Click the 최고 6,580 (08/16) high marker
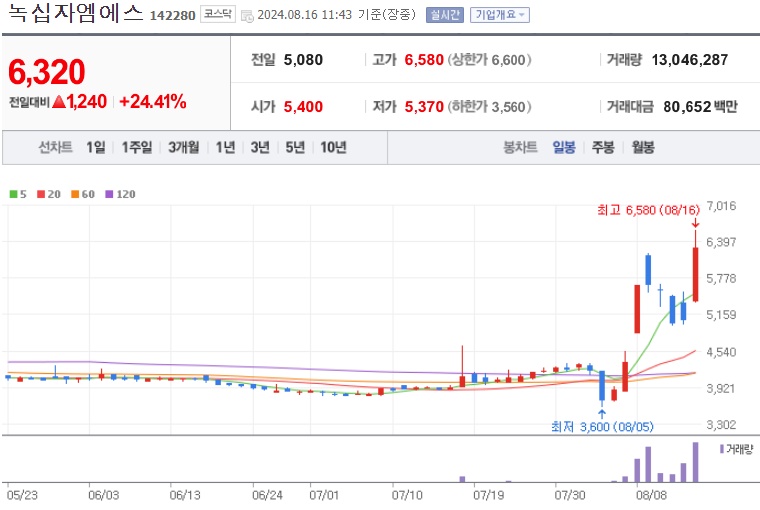Viewport: 760px width, 510px height. click(x=649, y=210)
